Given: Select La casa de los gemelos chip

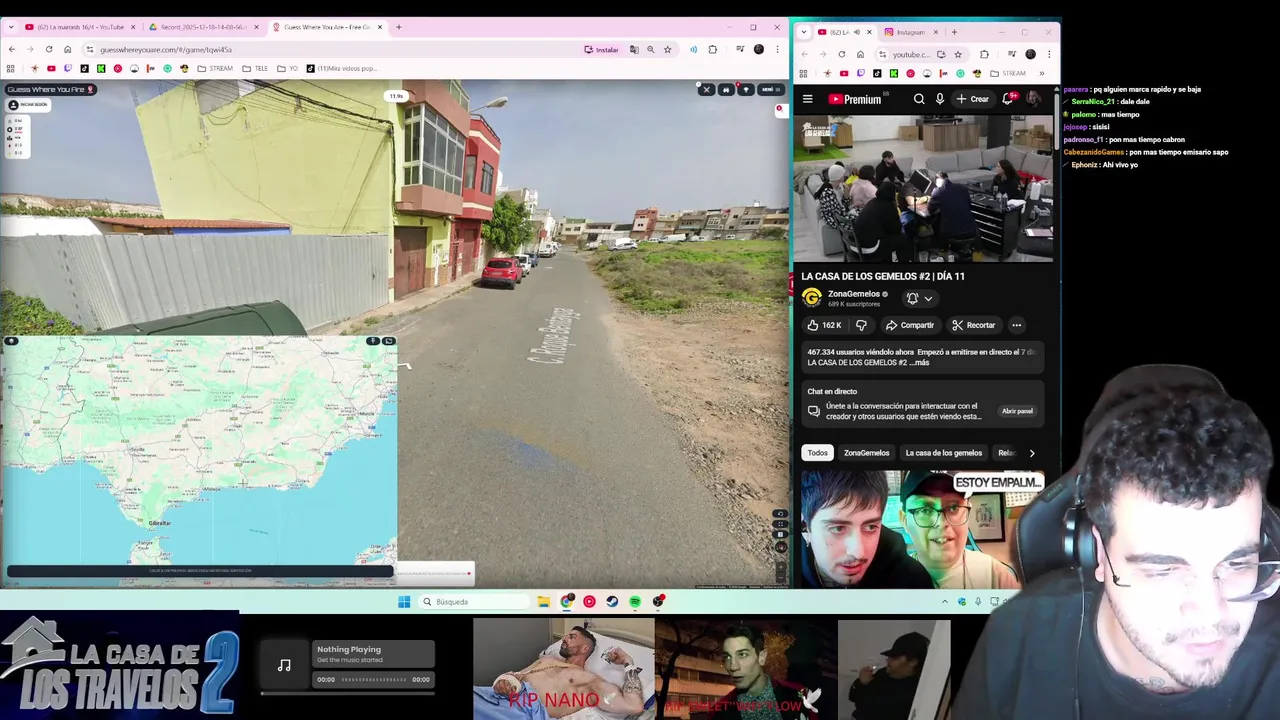Looking at the screenshot, I should (x=943, y=453).
